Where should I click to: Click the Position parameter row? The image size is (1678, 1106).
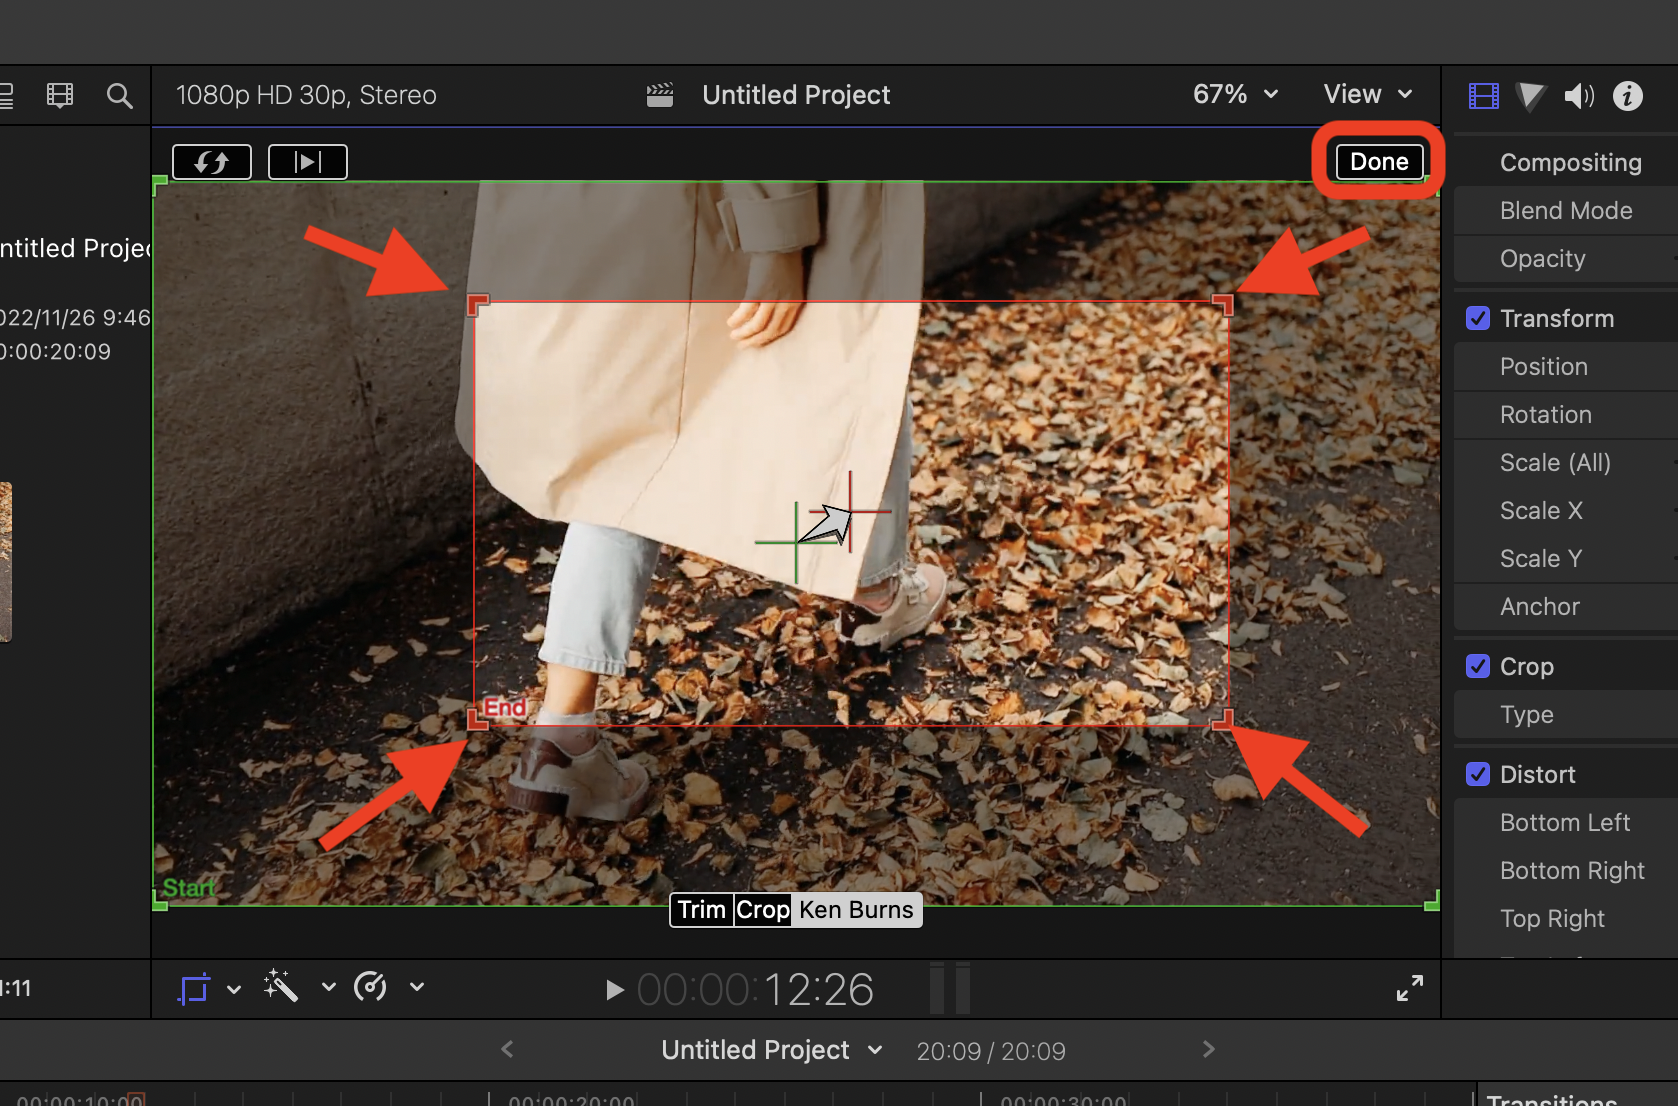coord(1566,366)
